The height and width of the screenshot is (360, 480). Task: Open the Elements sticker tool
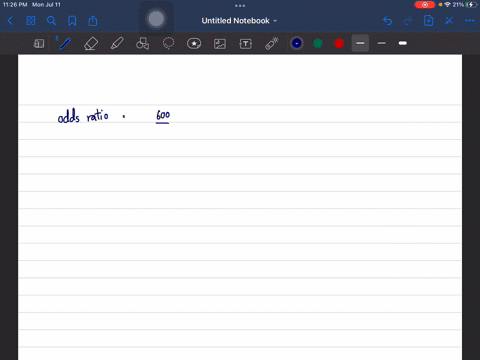[194, 43]
